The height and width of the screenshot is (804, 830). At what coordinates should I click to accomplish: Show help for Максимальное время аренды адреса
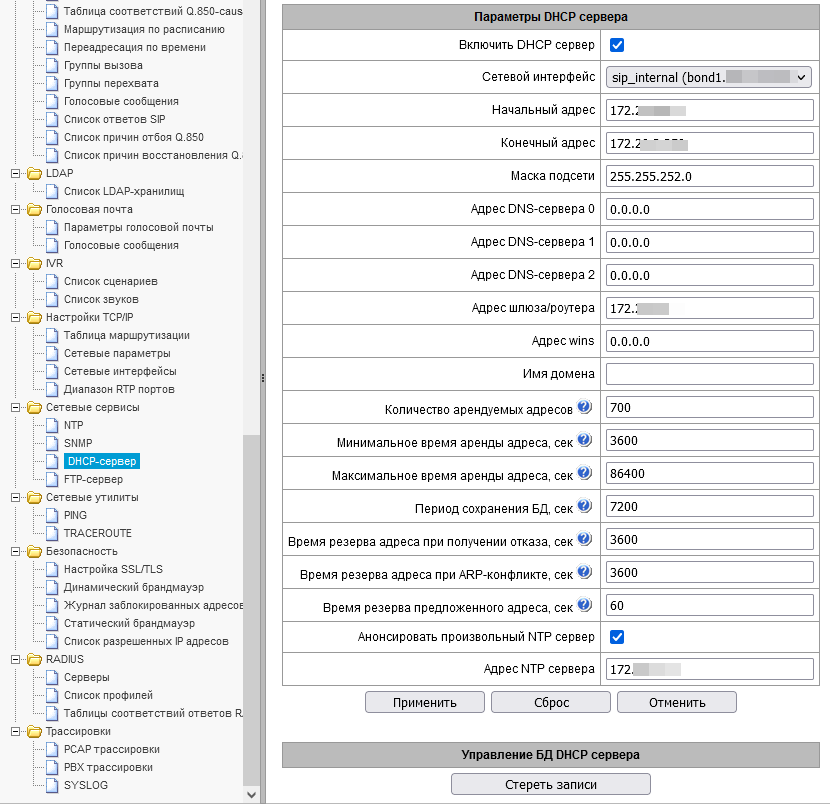coord(584,472)
